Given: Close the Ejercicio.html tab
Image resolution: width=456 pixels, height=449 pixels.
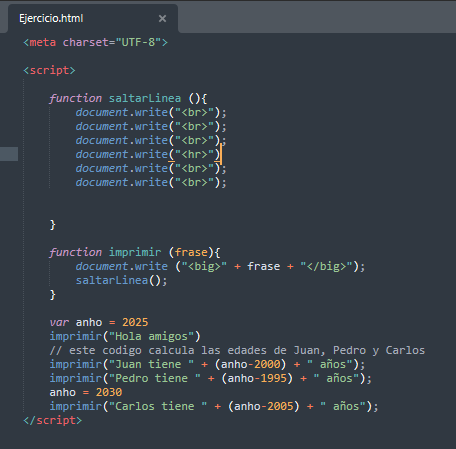Looking at the screenshot, I should click(x=162, y=18).
